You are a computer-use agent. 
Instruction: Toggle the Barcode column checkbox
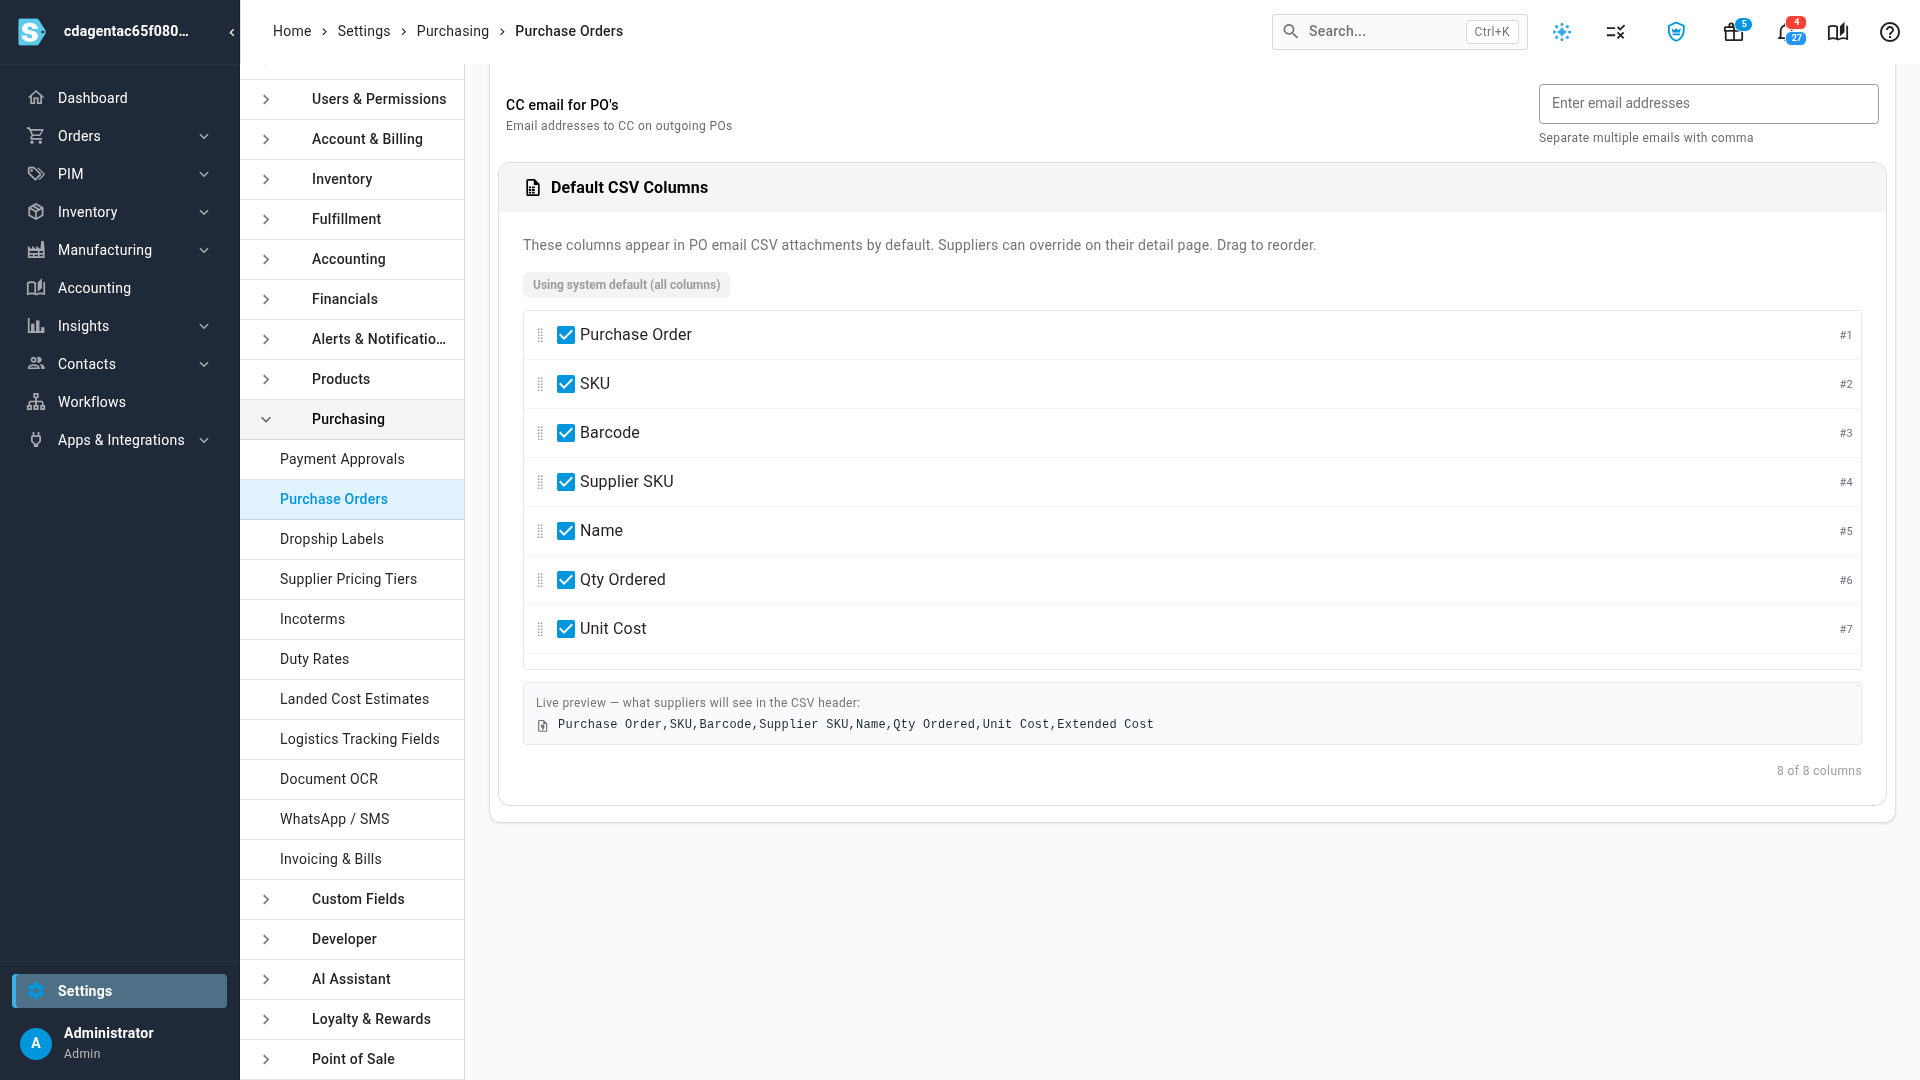click(566, 433)
